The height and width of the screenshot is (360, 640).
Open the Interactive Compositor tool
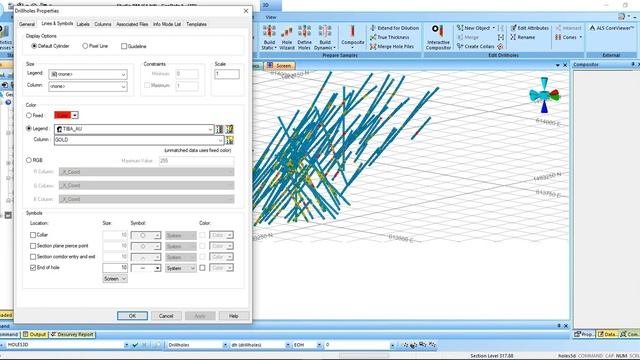click(438, 38)
